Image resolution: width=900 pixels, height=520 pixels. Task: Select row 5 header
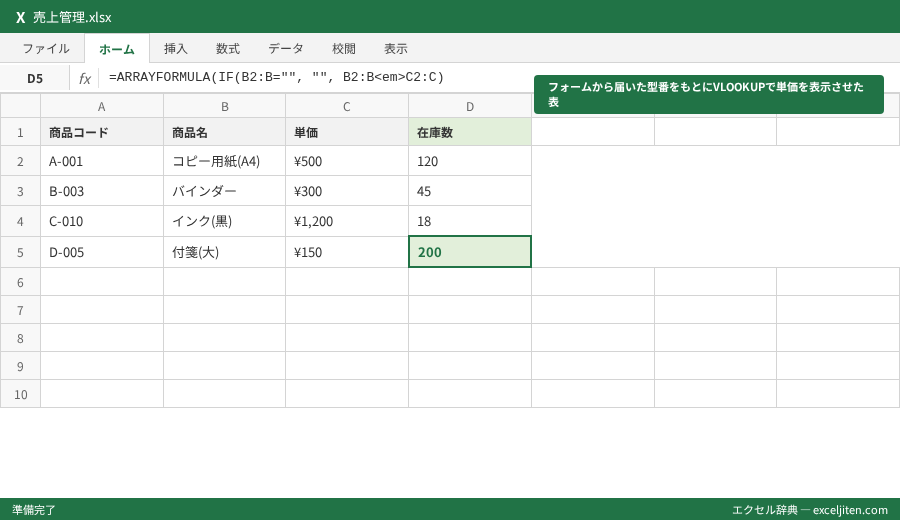click(x=20, y=252)
